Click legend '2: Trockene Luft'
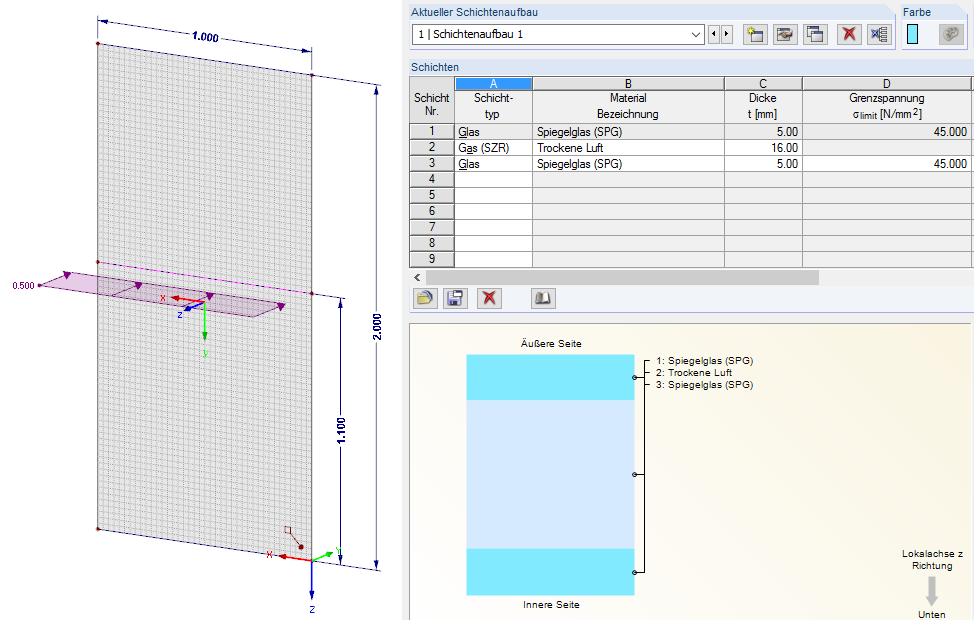This screenshot has width=974, height=620. point(694,373)
